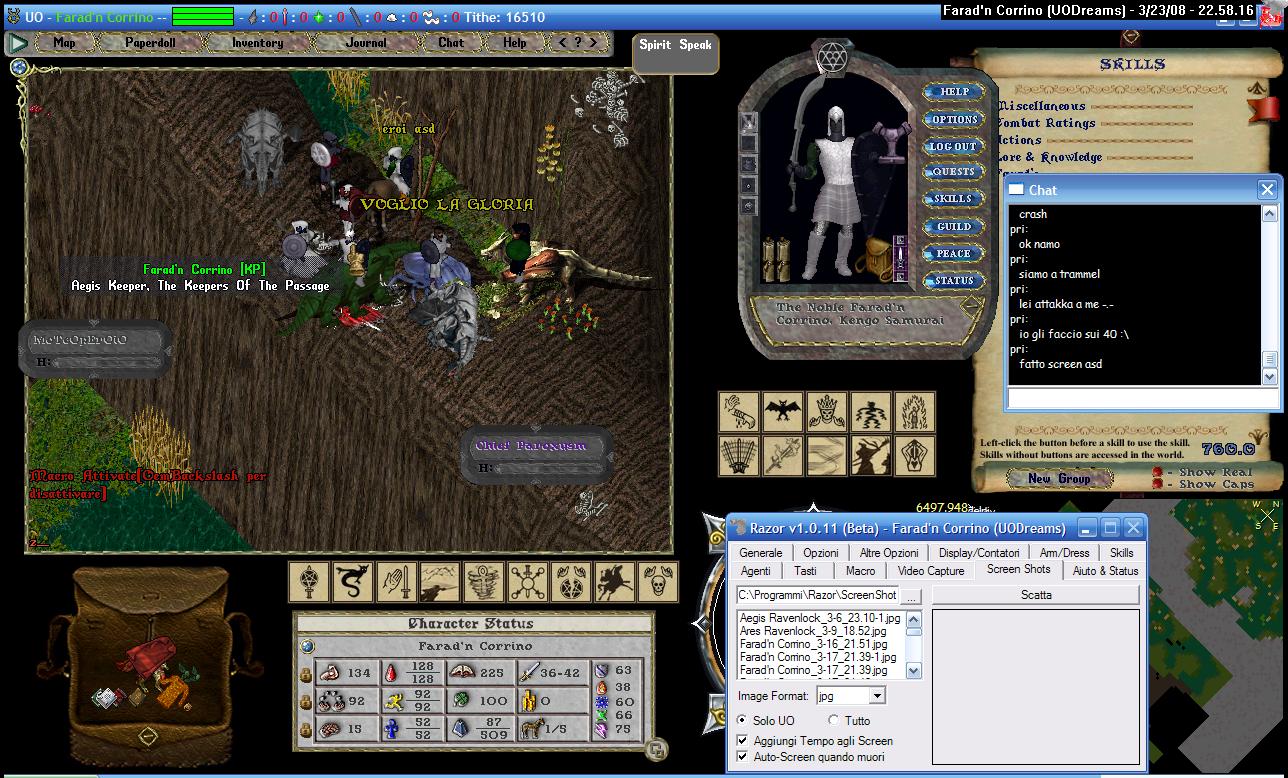Switch to the Macro tab in Razor
This screenshot has height=778, width=1288.
point(860,570)
